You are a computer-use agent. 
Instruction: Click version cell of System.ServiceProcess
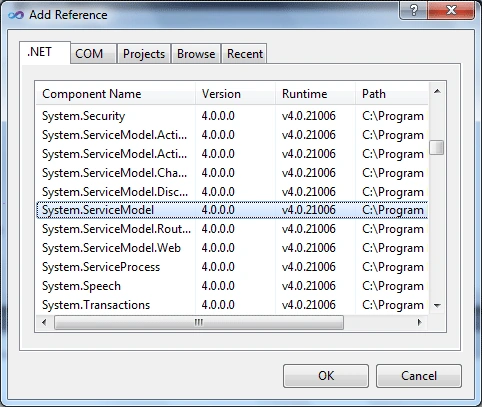click(218, 267)
